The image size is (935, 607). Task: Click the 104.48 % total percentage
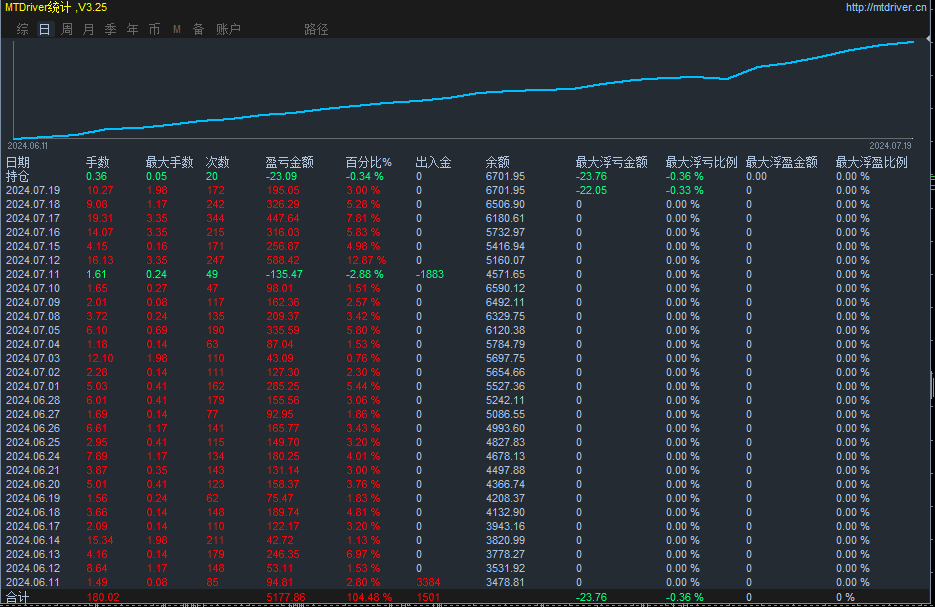pyautogui.click(x=369, y=597)
